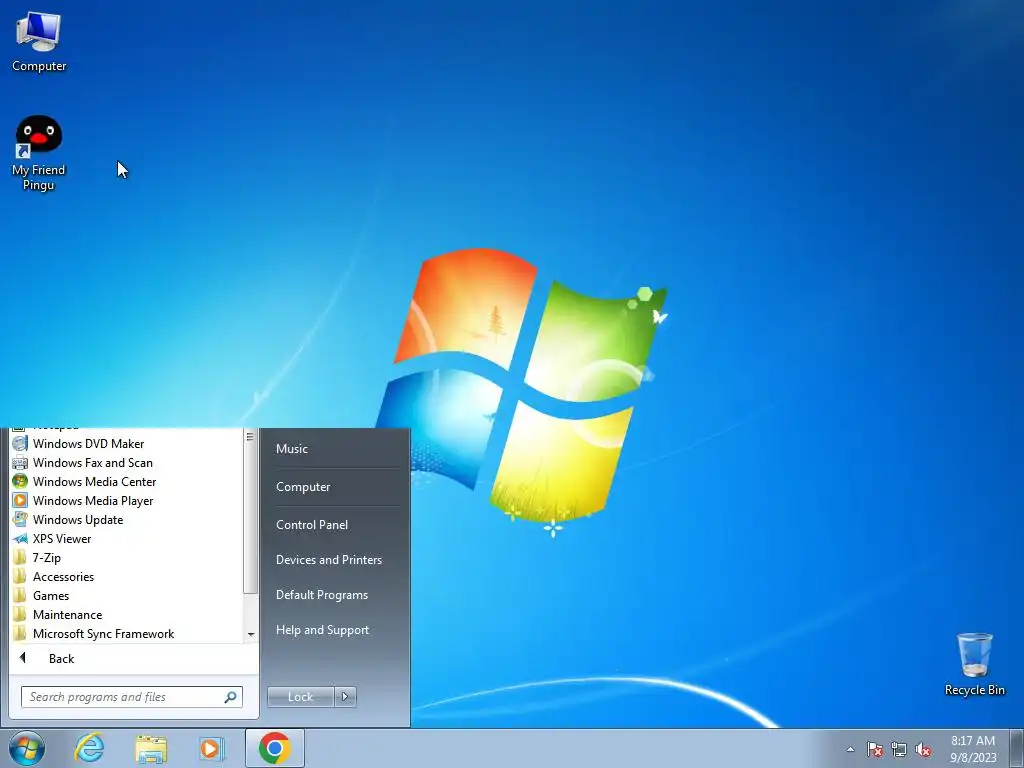Launch Windows Media Player from the taskbar
1024x768 pixels.
212,748
